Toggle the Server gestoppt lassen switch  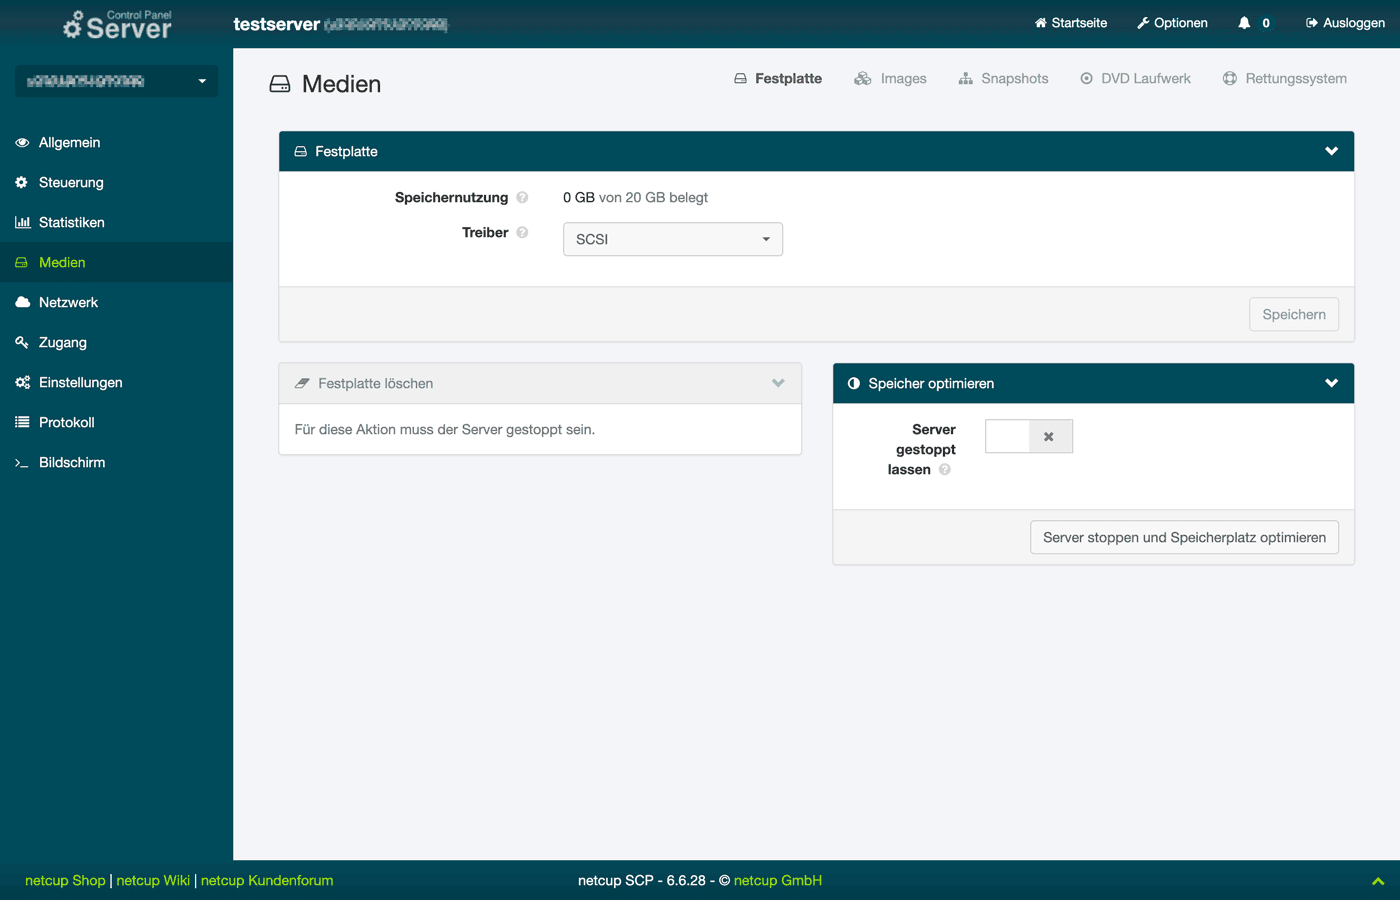[1028, 437]
